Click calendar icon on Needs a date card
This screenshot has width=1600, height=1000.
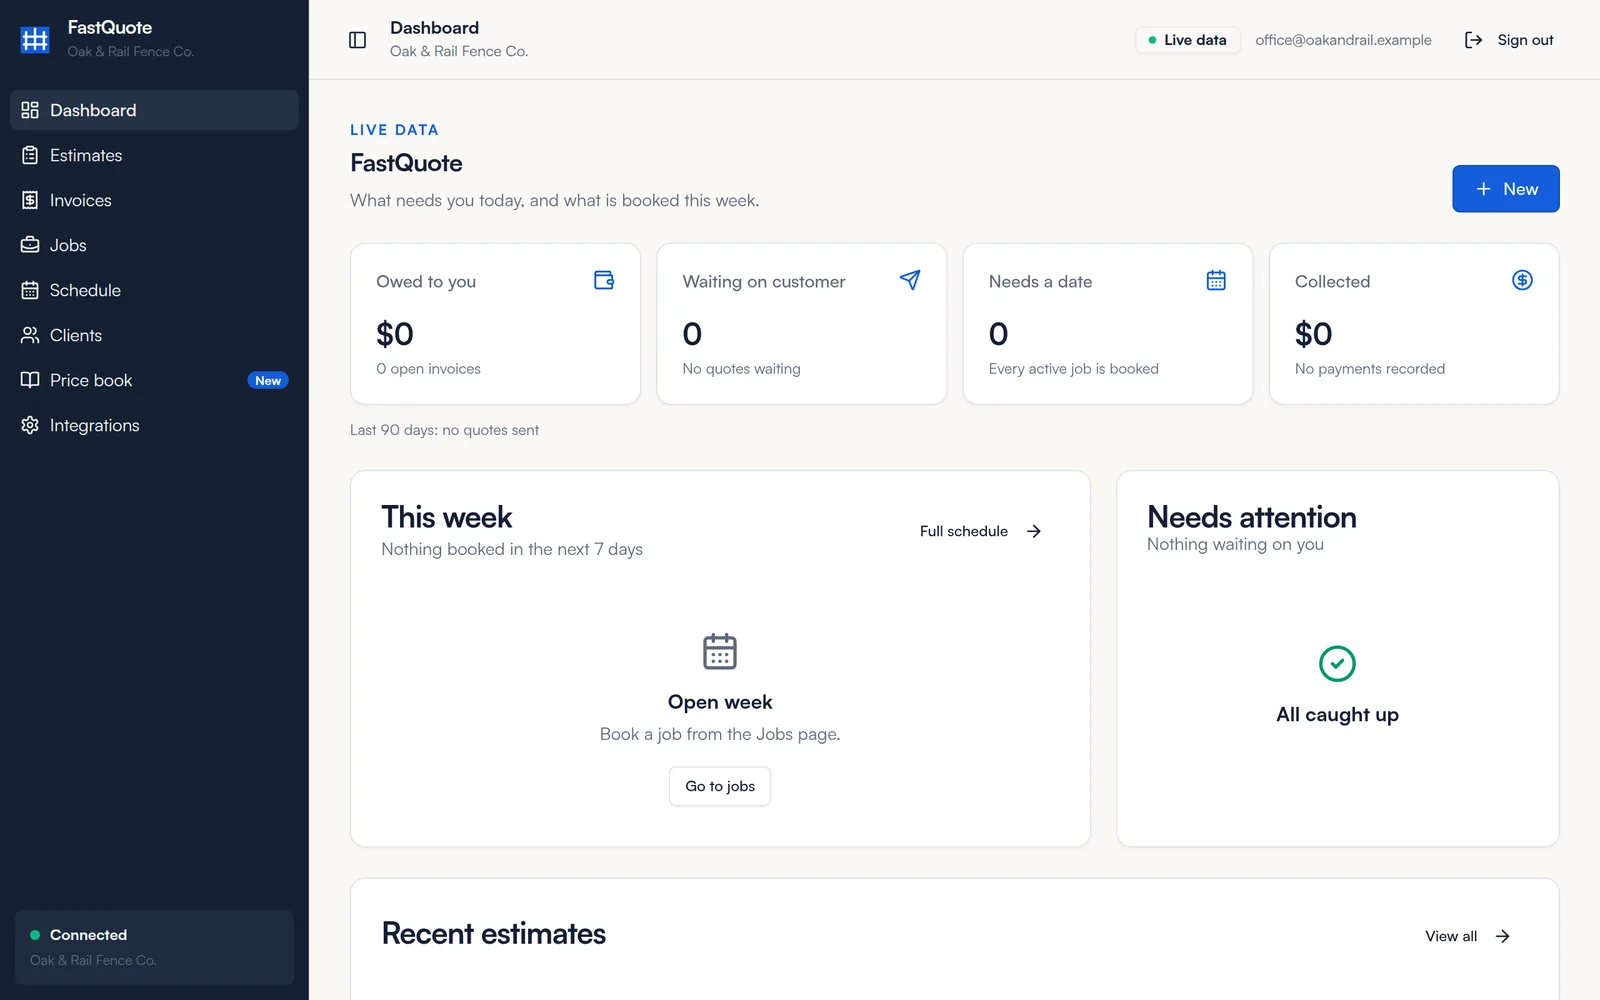tap(1216, 280)
